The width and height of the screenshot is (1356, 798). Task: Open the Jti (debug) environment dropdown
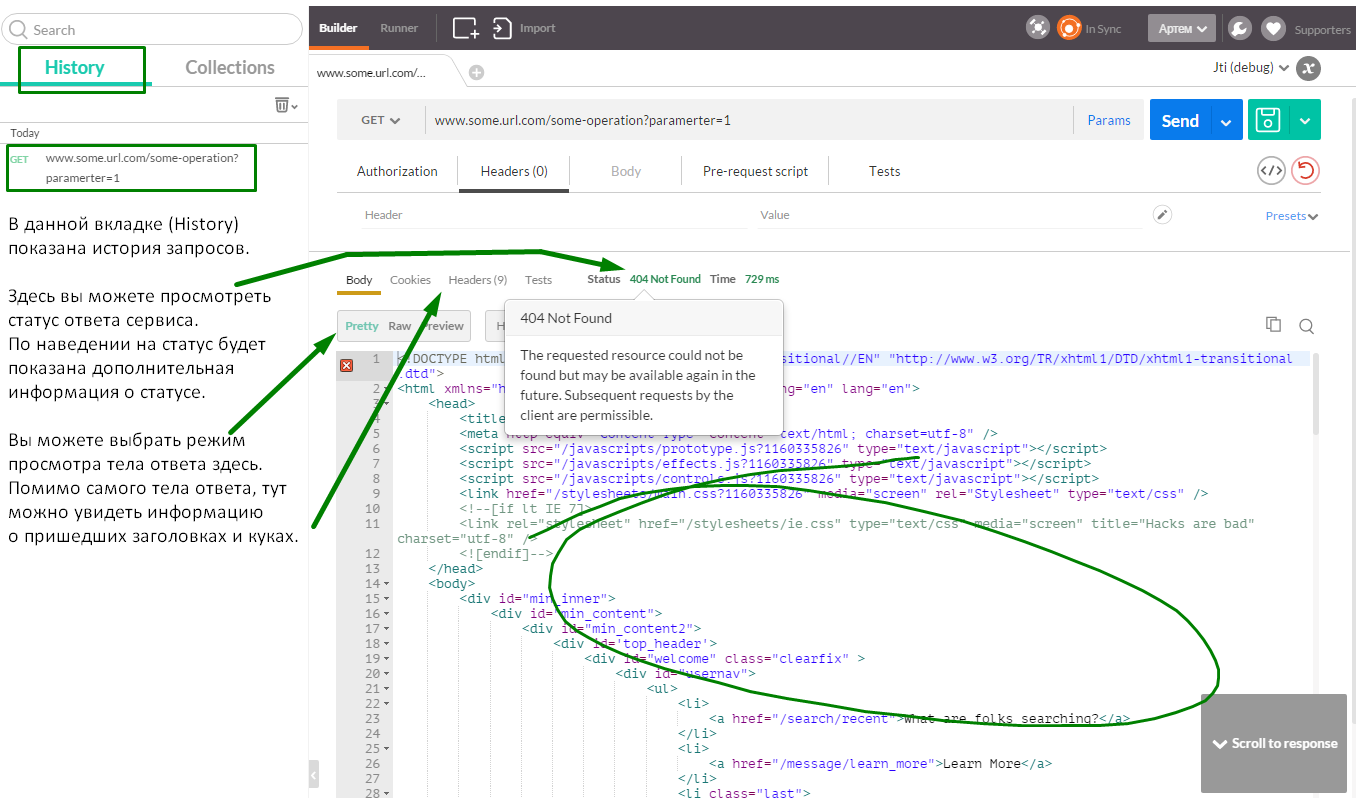1250,68
